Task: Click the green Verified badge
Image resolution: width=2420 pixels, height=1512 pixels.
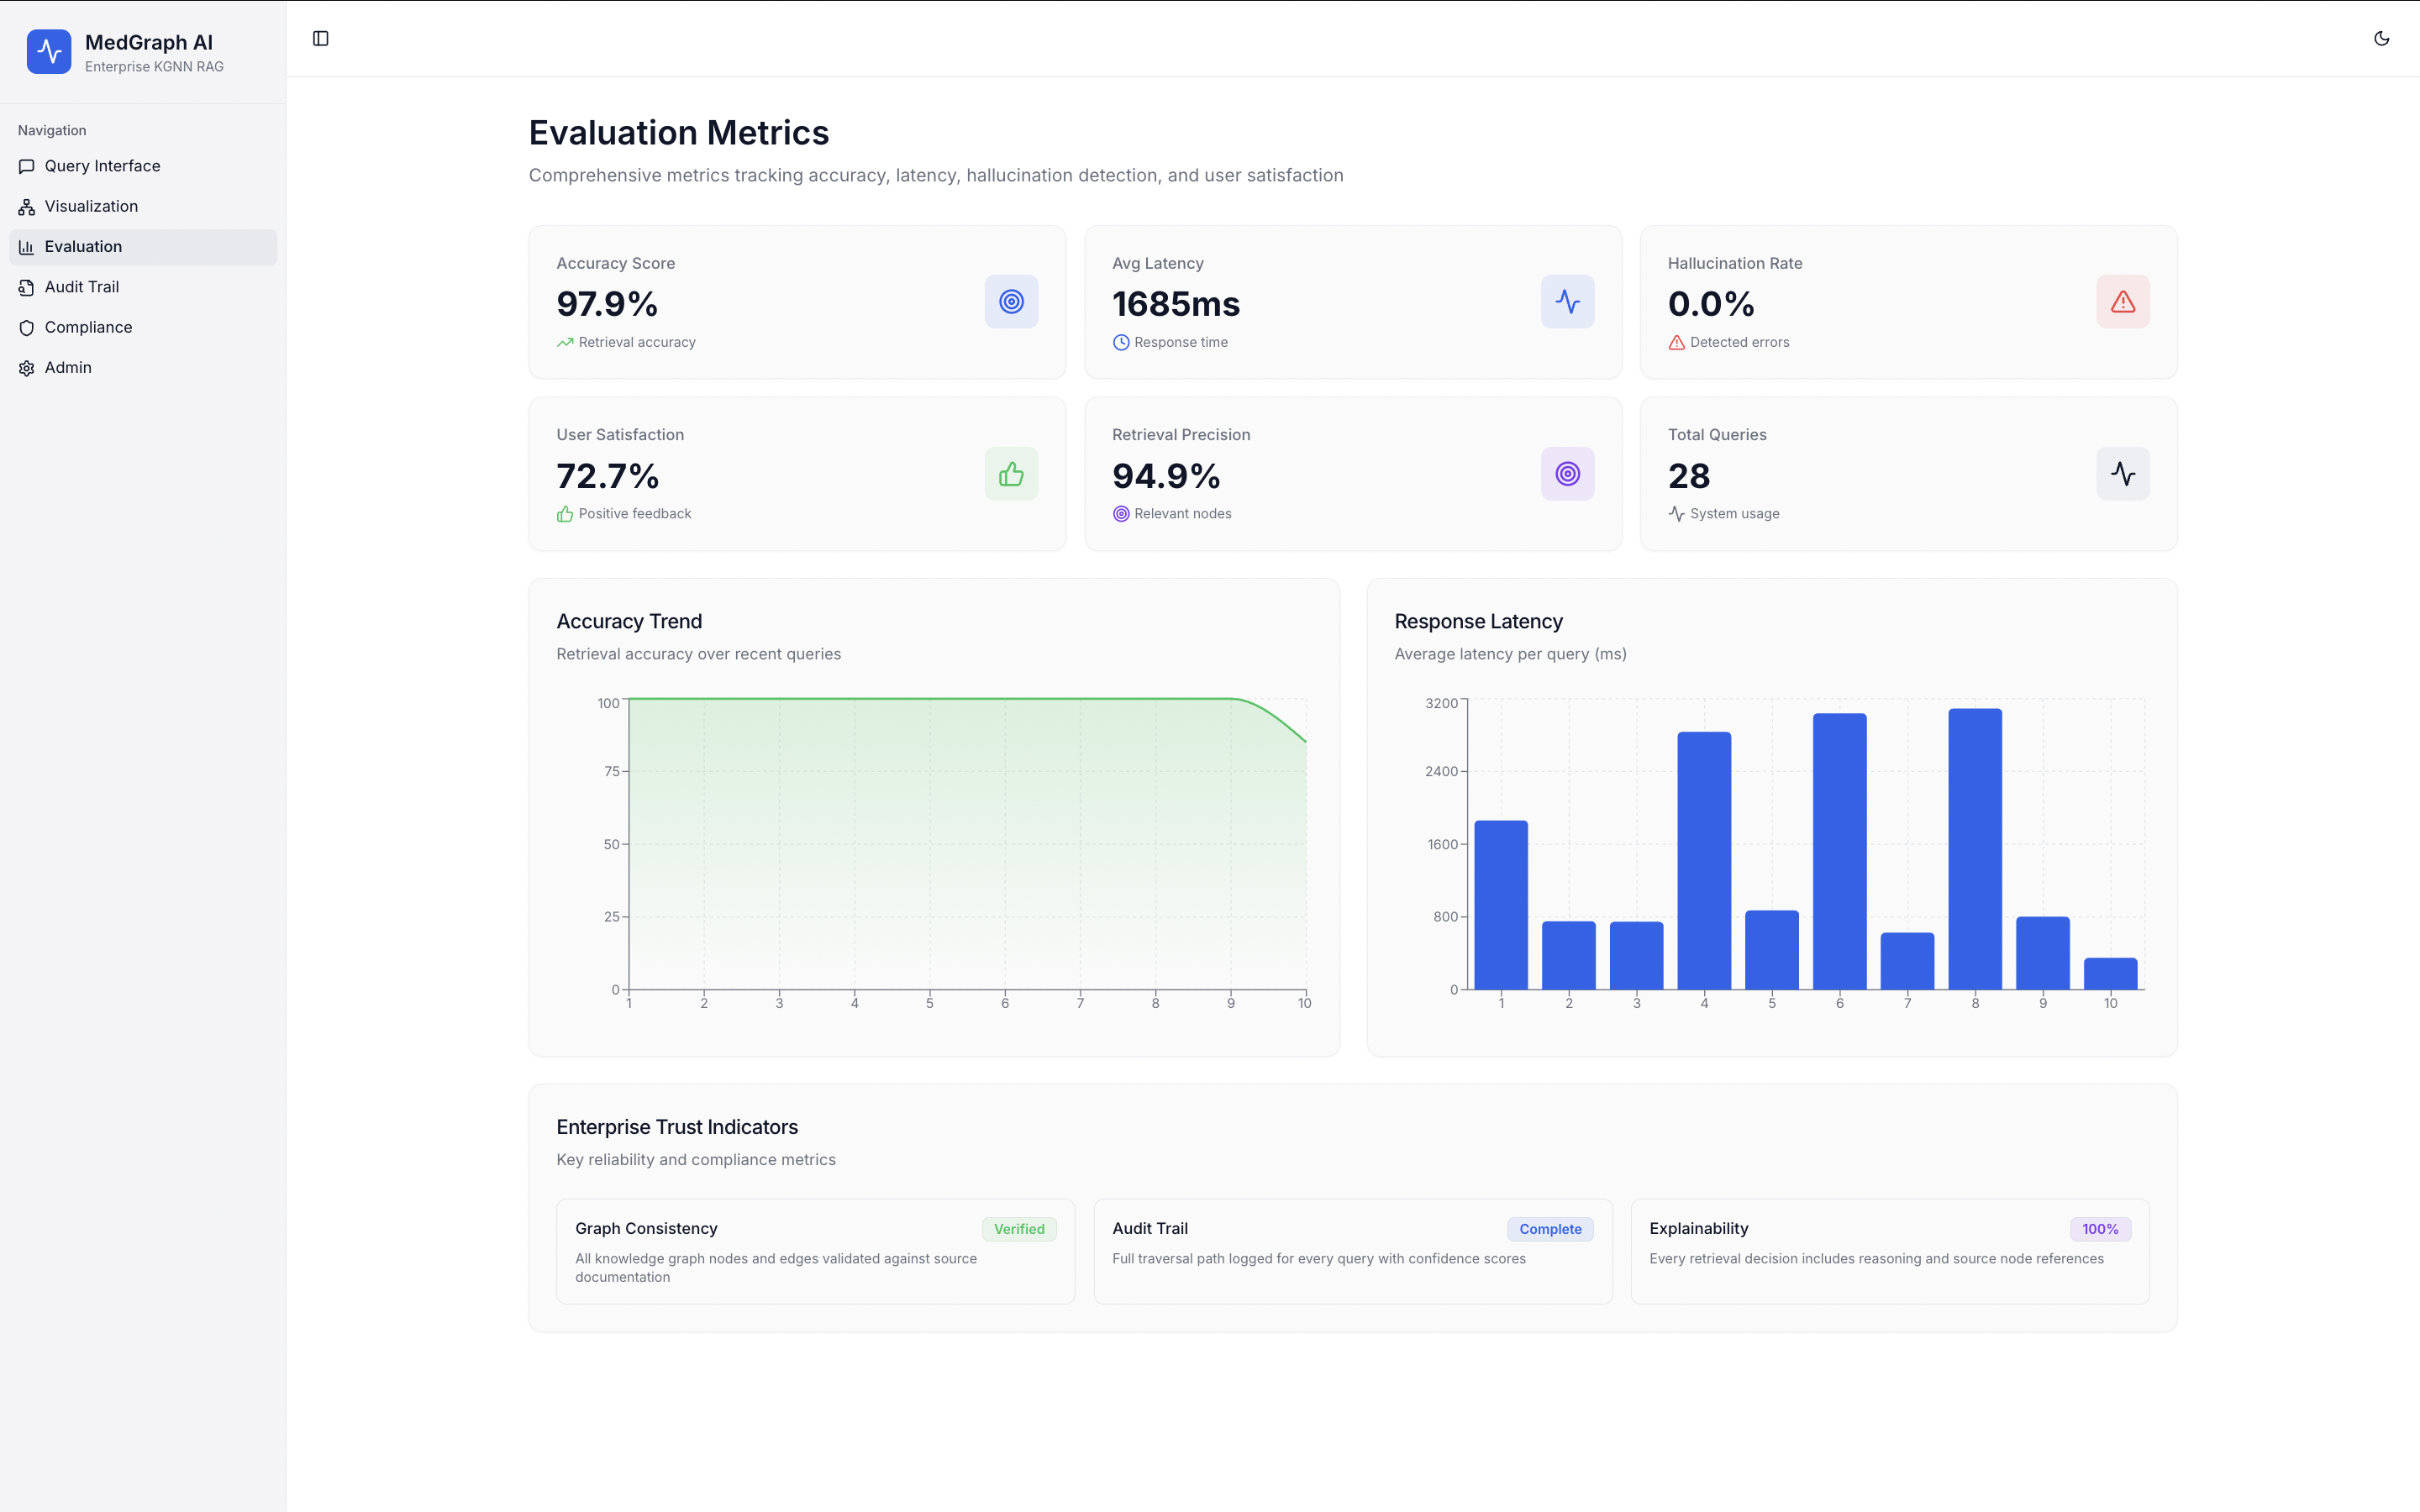Action: click(x=1018, y=1229)
